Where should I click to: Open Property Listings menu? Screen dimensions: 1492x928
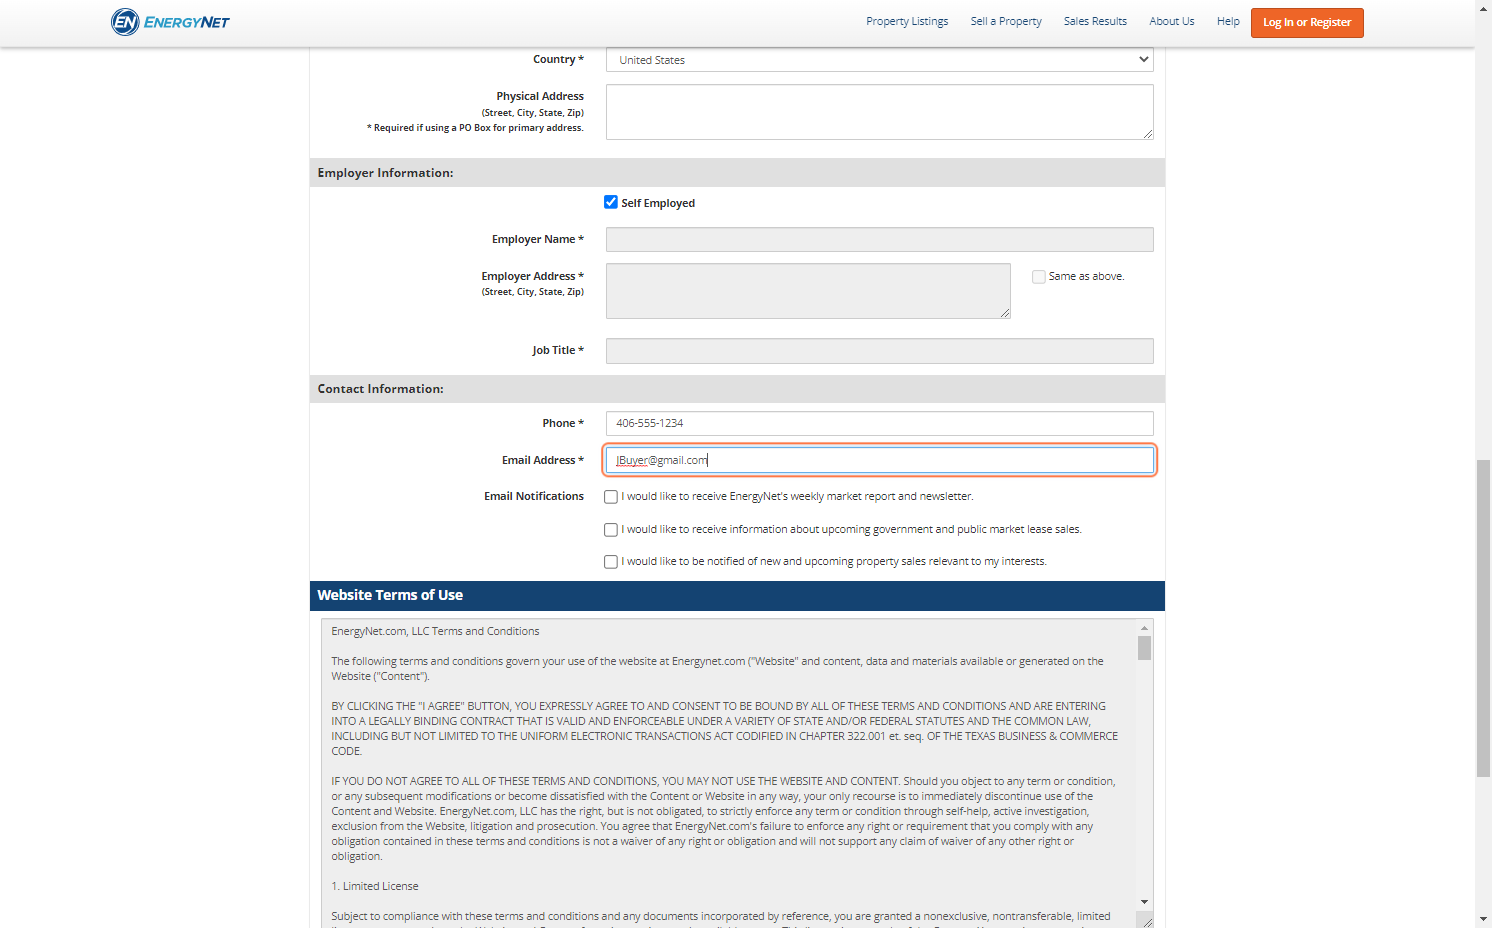click(x=907, y=22)
